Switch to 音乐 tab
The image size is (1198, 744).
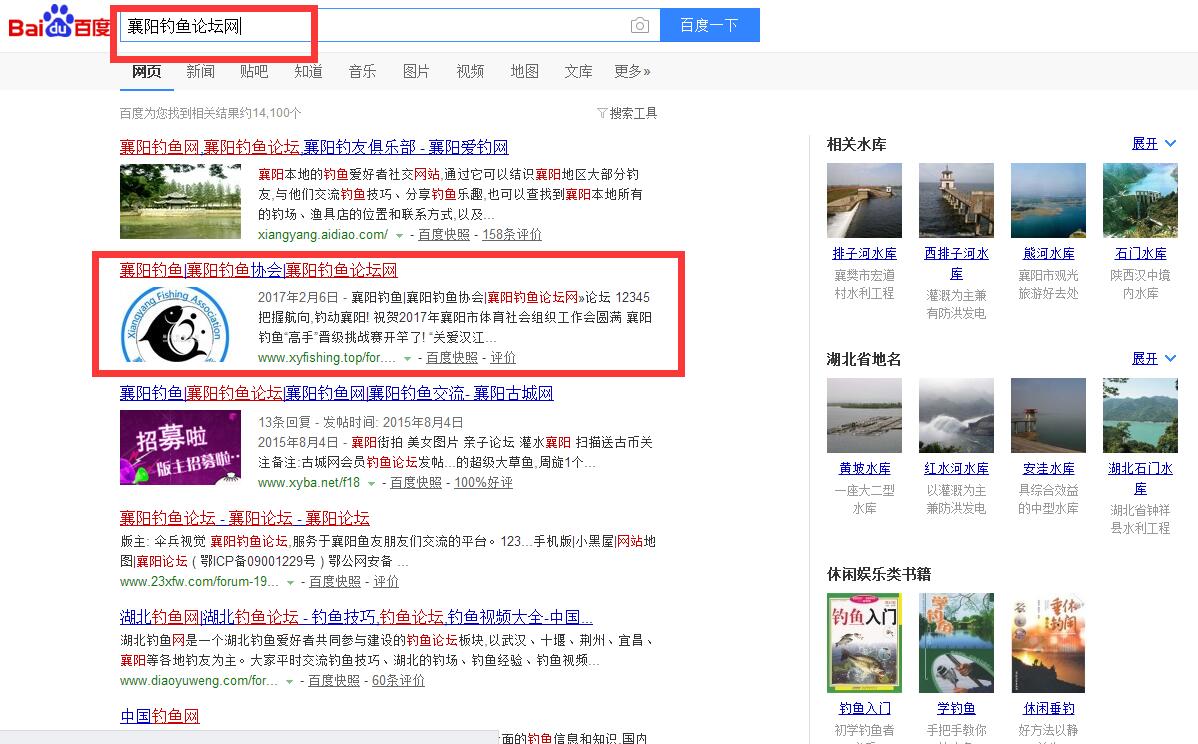click(x=362, y=71)
